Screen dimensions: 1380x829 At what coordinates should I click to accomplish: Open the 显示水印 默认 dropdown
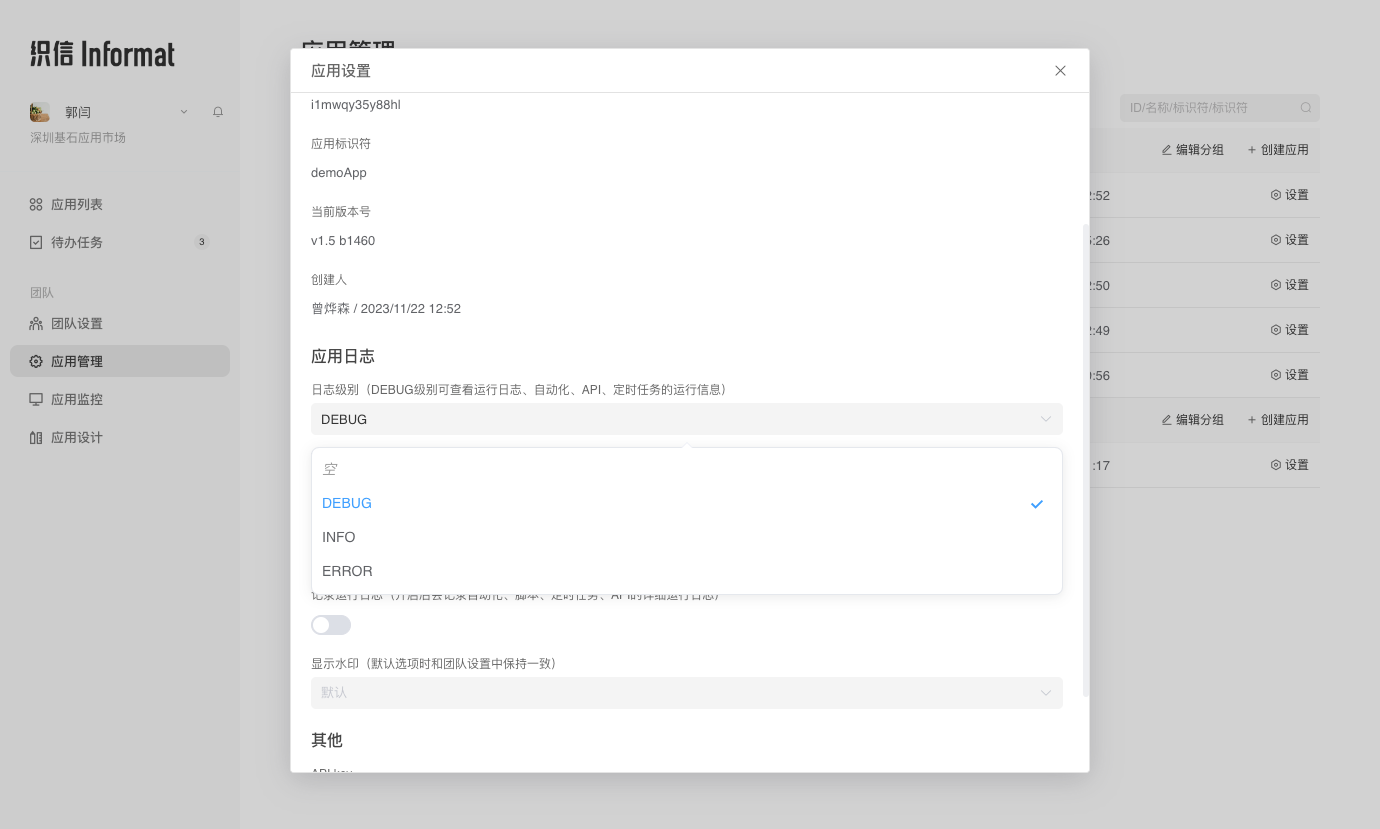687,692
